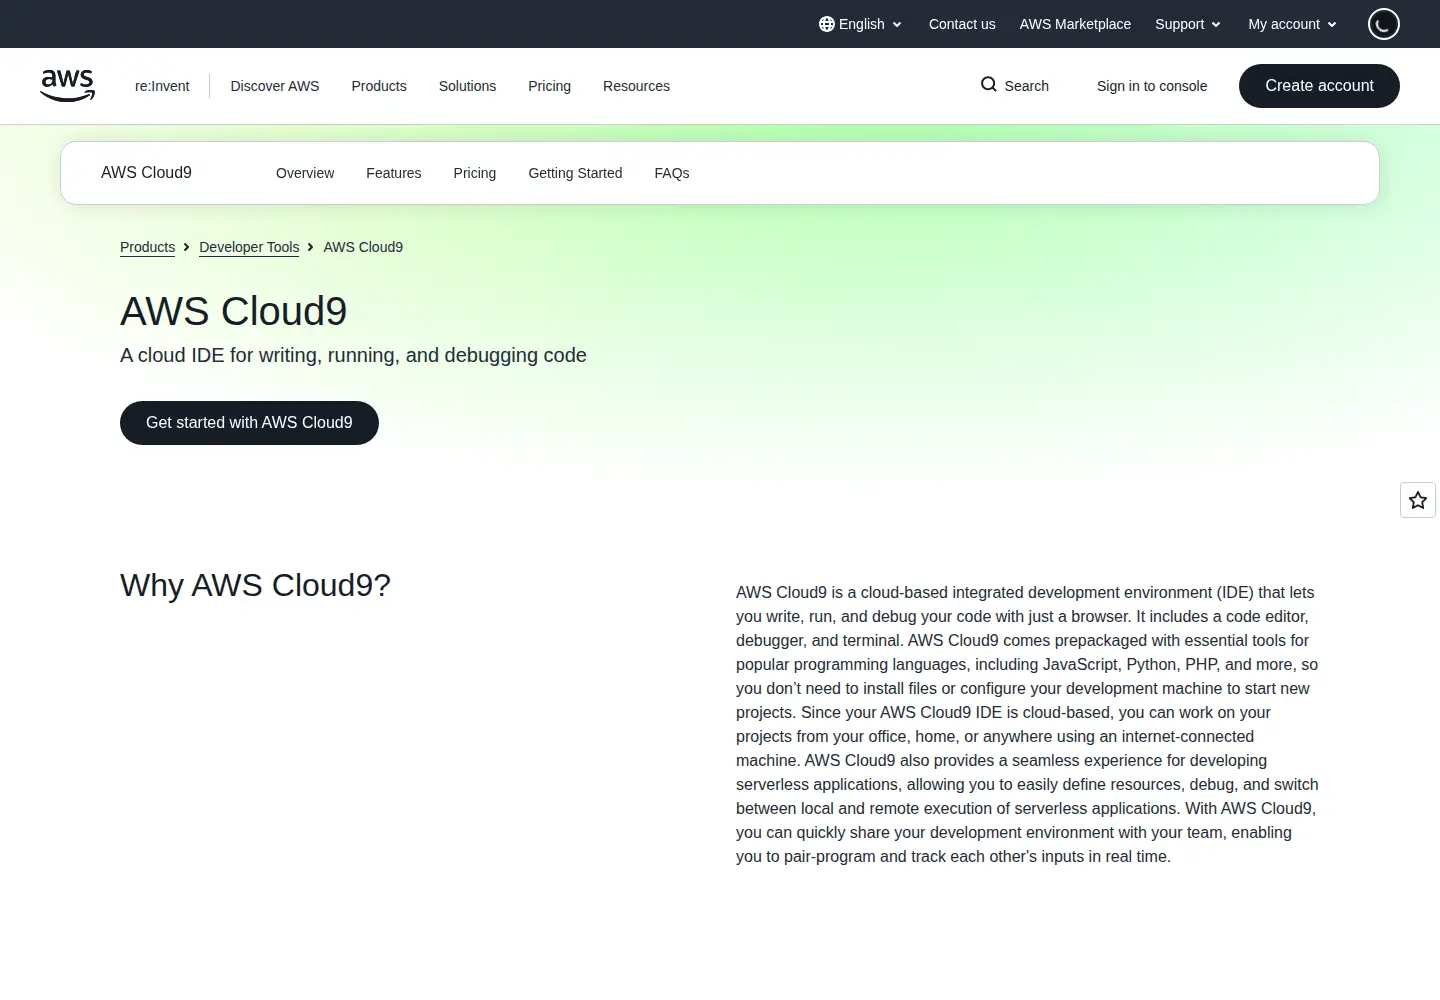Click the globe language icon
Screen dimensions: 1440x1000
pos(827,24)
